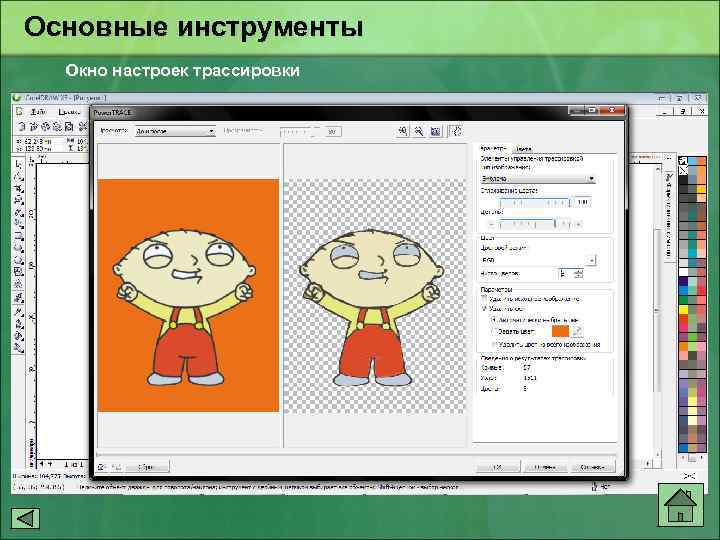The height and width of the screenshot is (540, 720).
Task: Click the slide's green home icon
Action: (x=681, y=505)
